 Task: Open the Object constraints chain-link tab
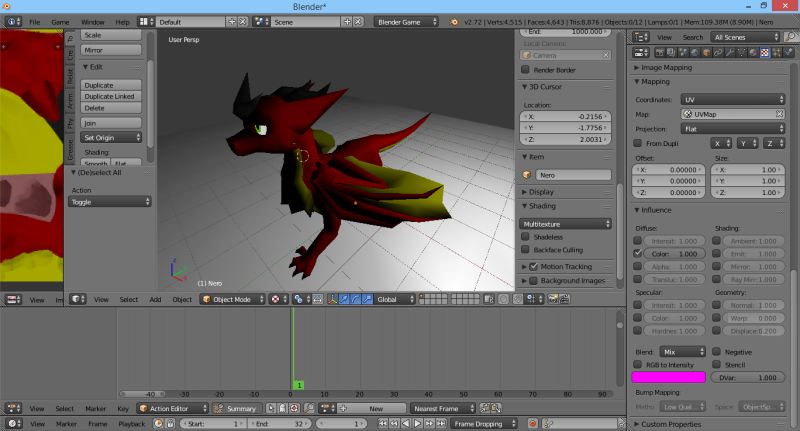click(718, 53)
